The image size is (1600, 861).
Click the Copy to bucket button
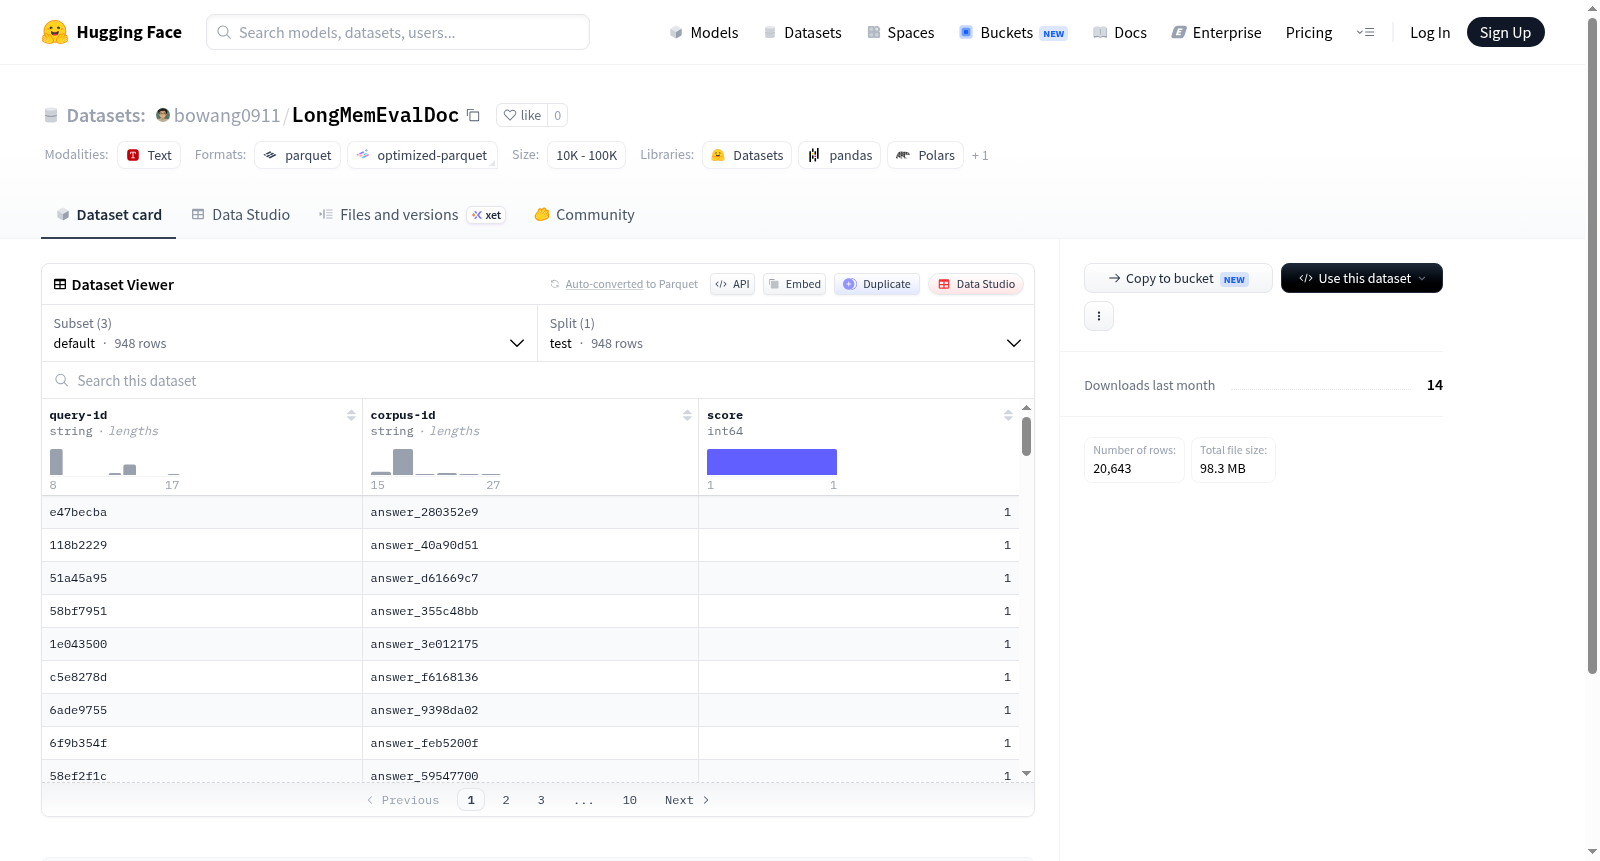pyautogui.click(x=1178, y=278)
